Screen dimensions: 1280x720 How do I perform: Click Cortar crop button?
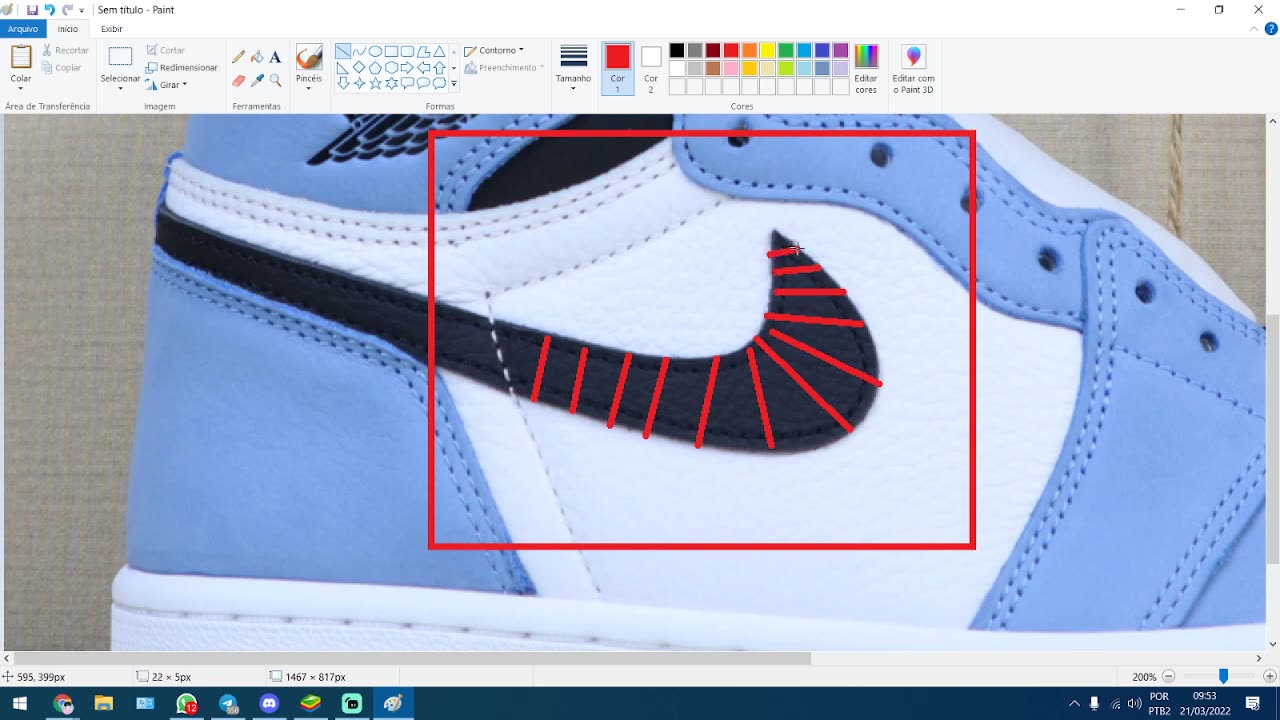tap(165, 50)
